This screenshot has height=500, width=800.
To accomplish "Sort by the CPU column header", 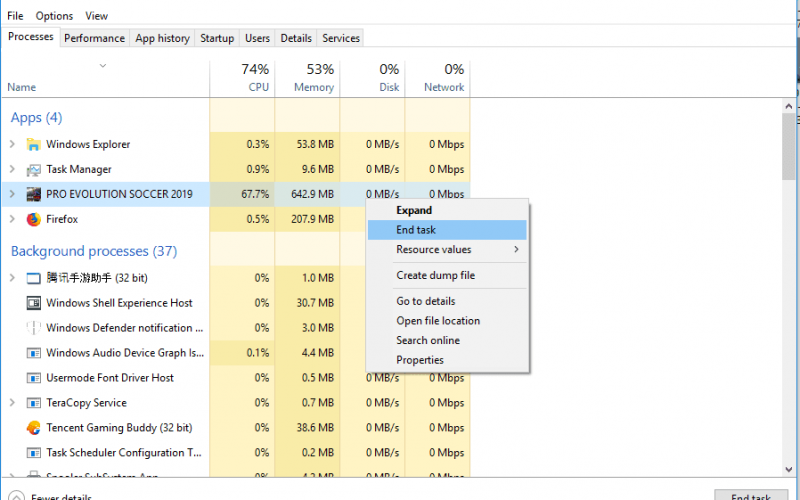I will click(x=242, y=78).
